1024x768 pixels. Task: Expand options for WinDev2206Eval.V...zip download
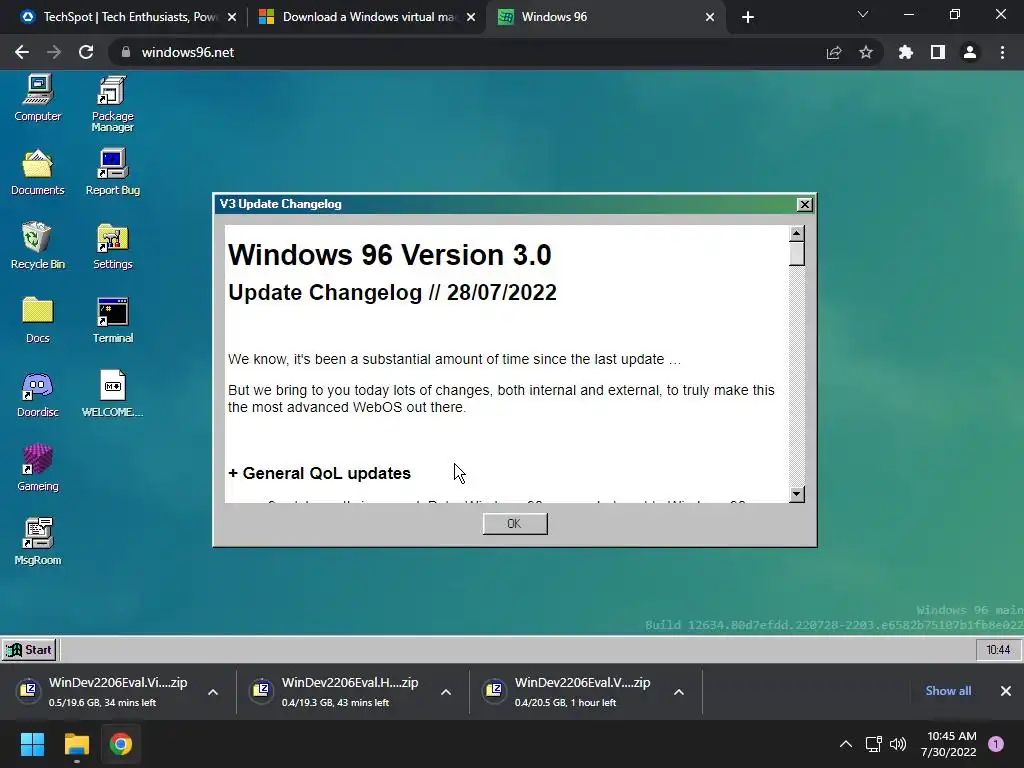click(x=679, y=692)
